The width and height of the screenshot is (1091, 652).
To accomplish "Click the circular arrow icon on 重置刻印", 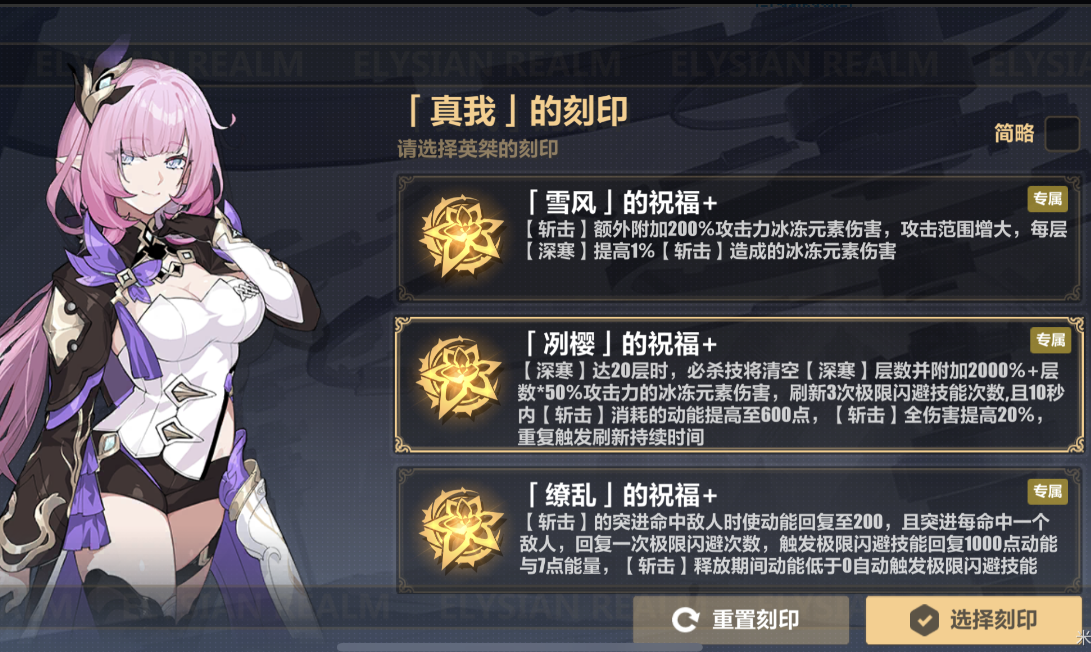I will click(x=685, y=619).
